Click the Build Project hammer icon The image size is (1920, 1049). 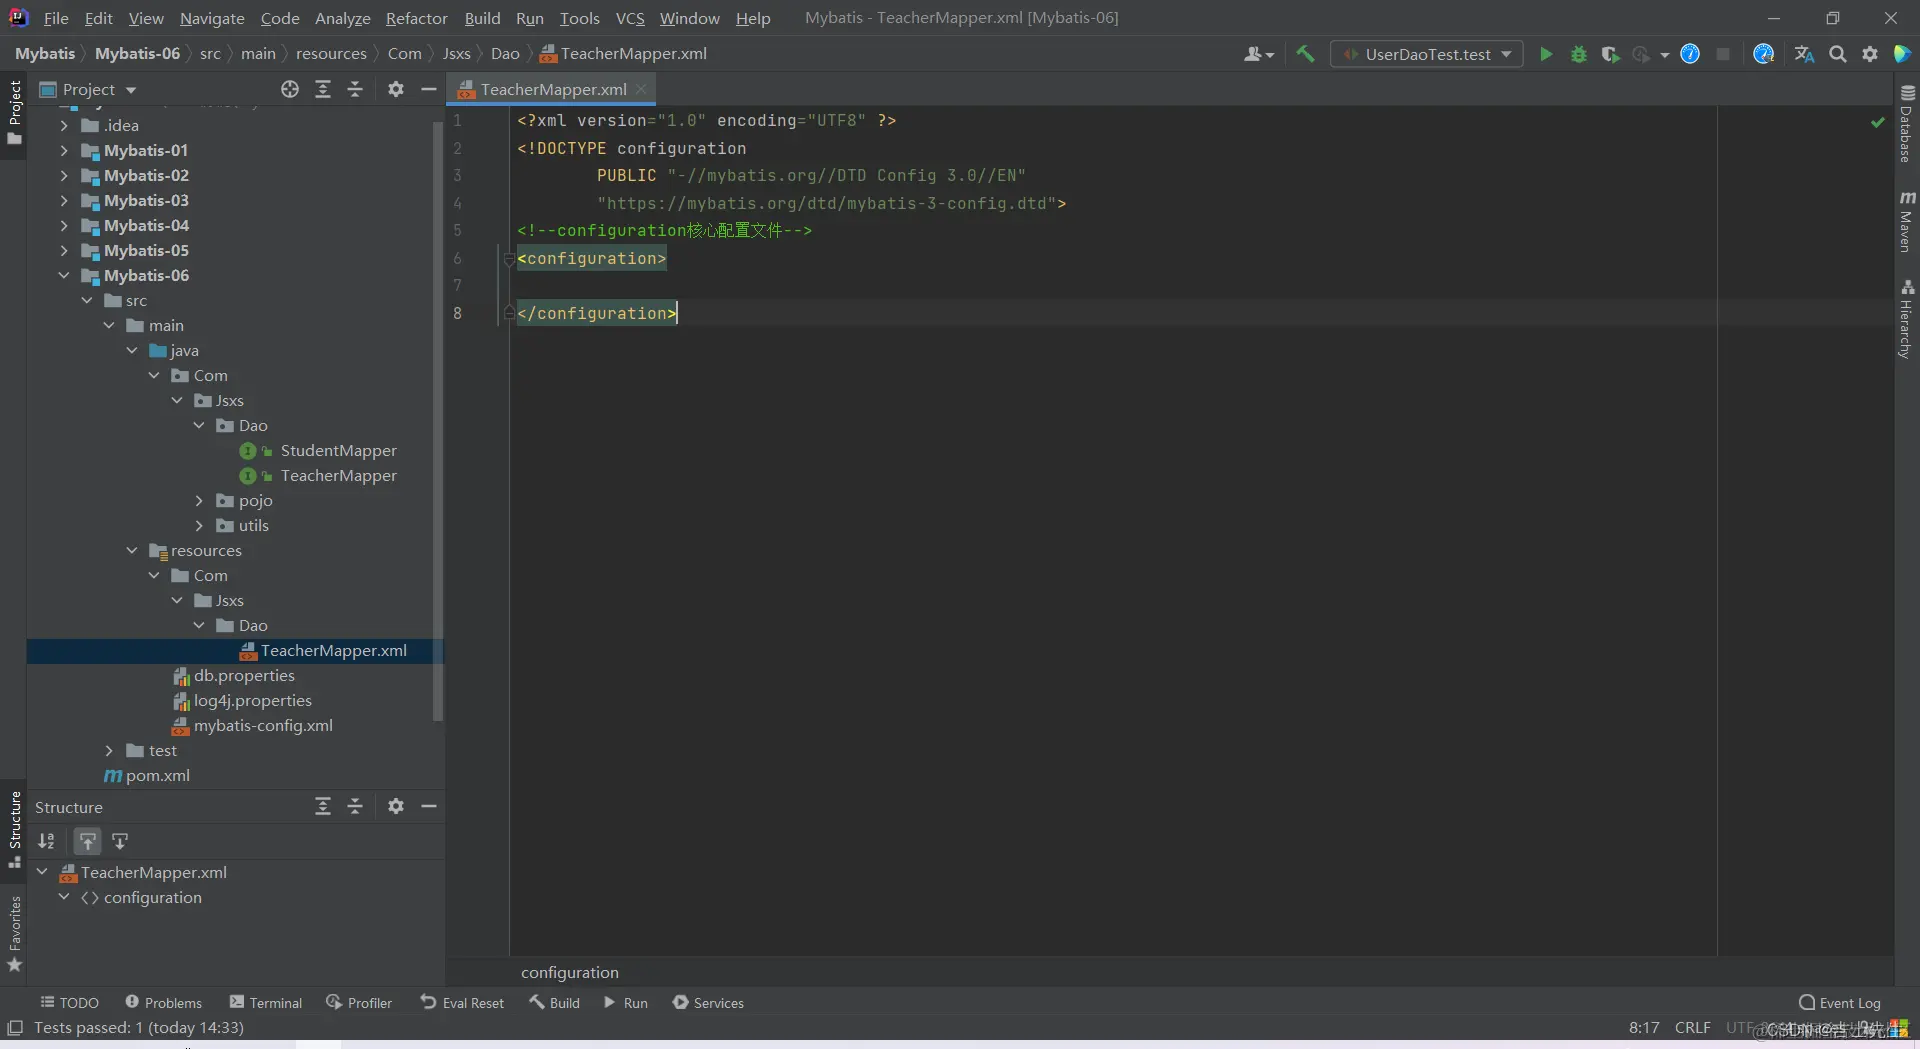pyautogui.click(x=1305, y=54)
